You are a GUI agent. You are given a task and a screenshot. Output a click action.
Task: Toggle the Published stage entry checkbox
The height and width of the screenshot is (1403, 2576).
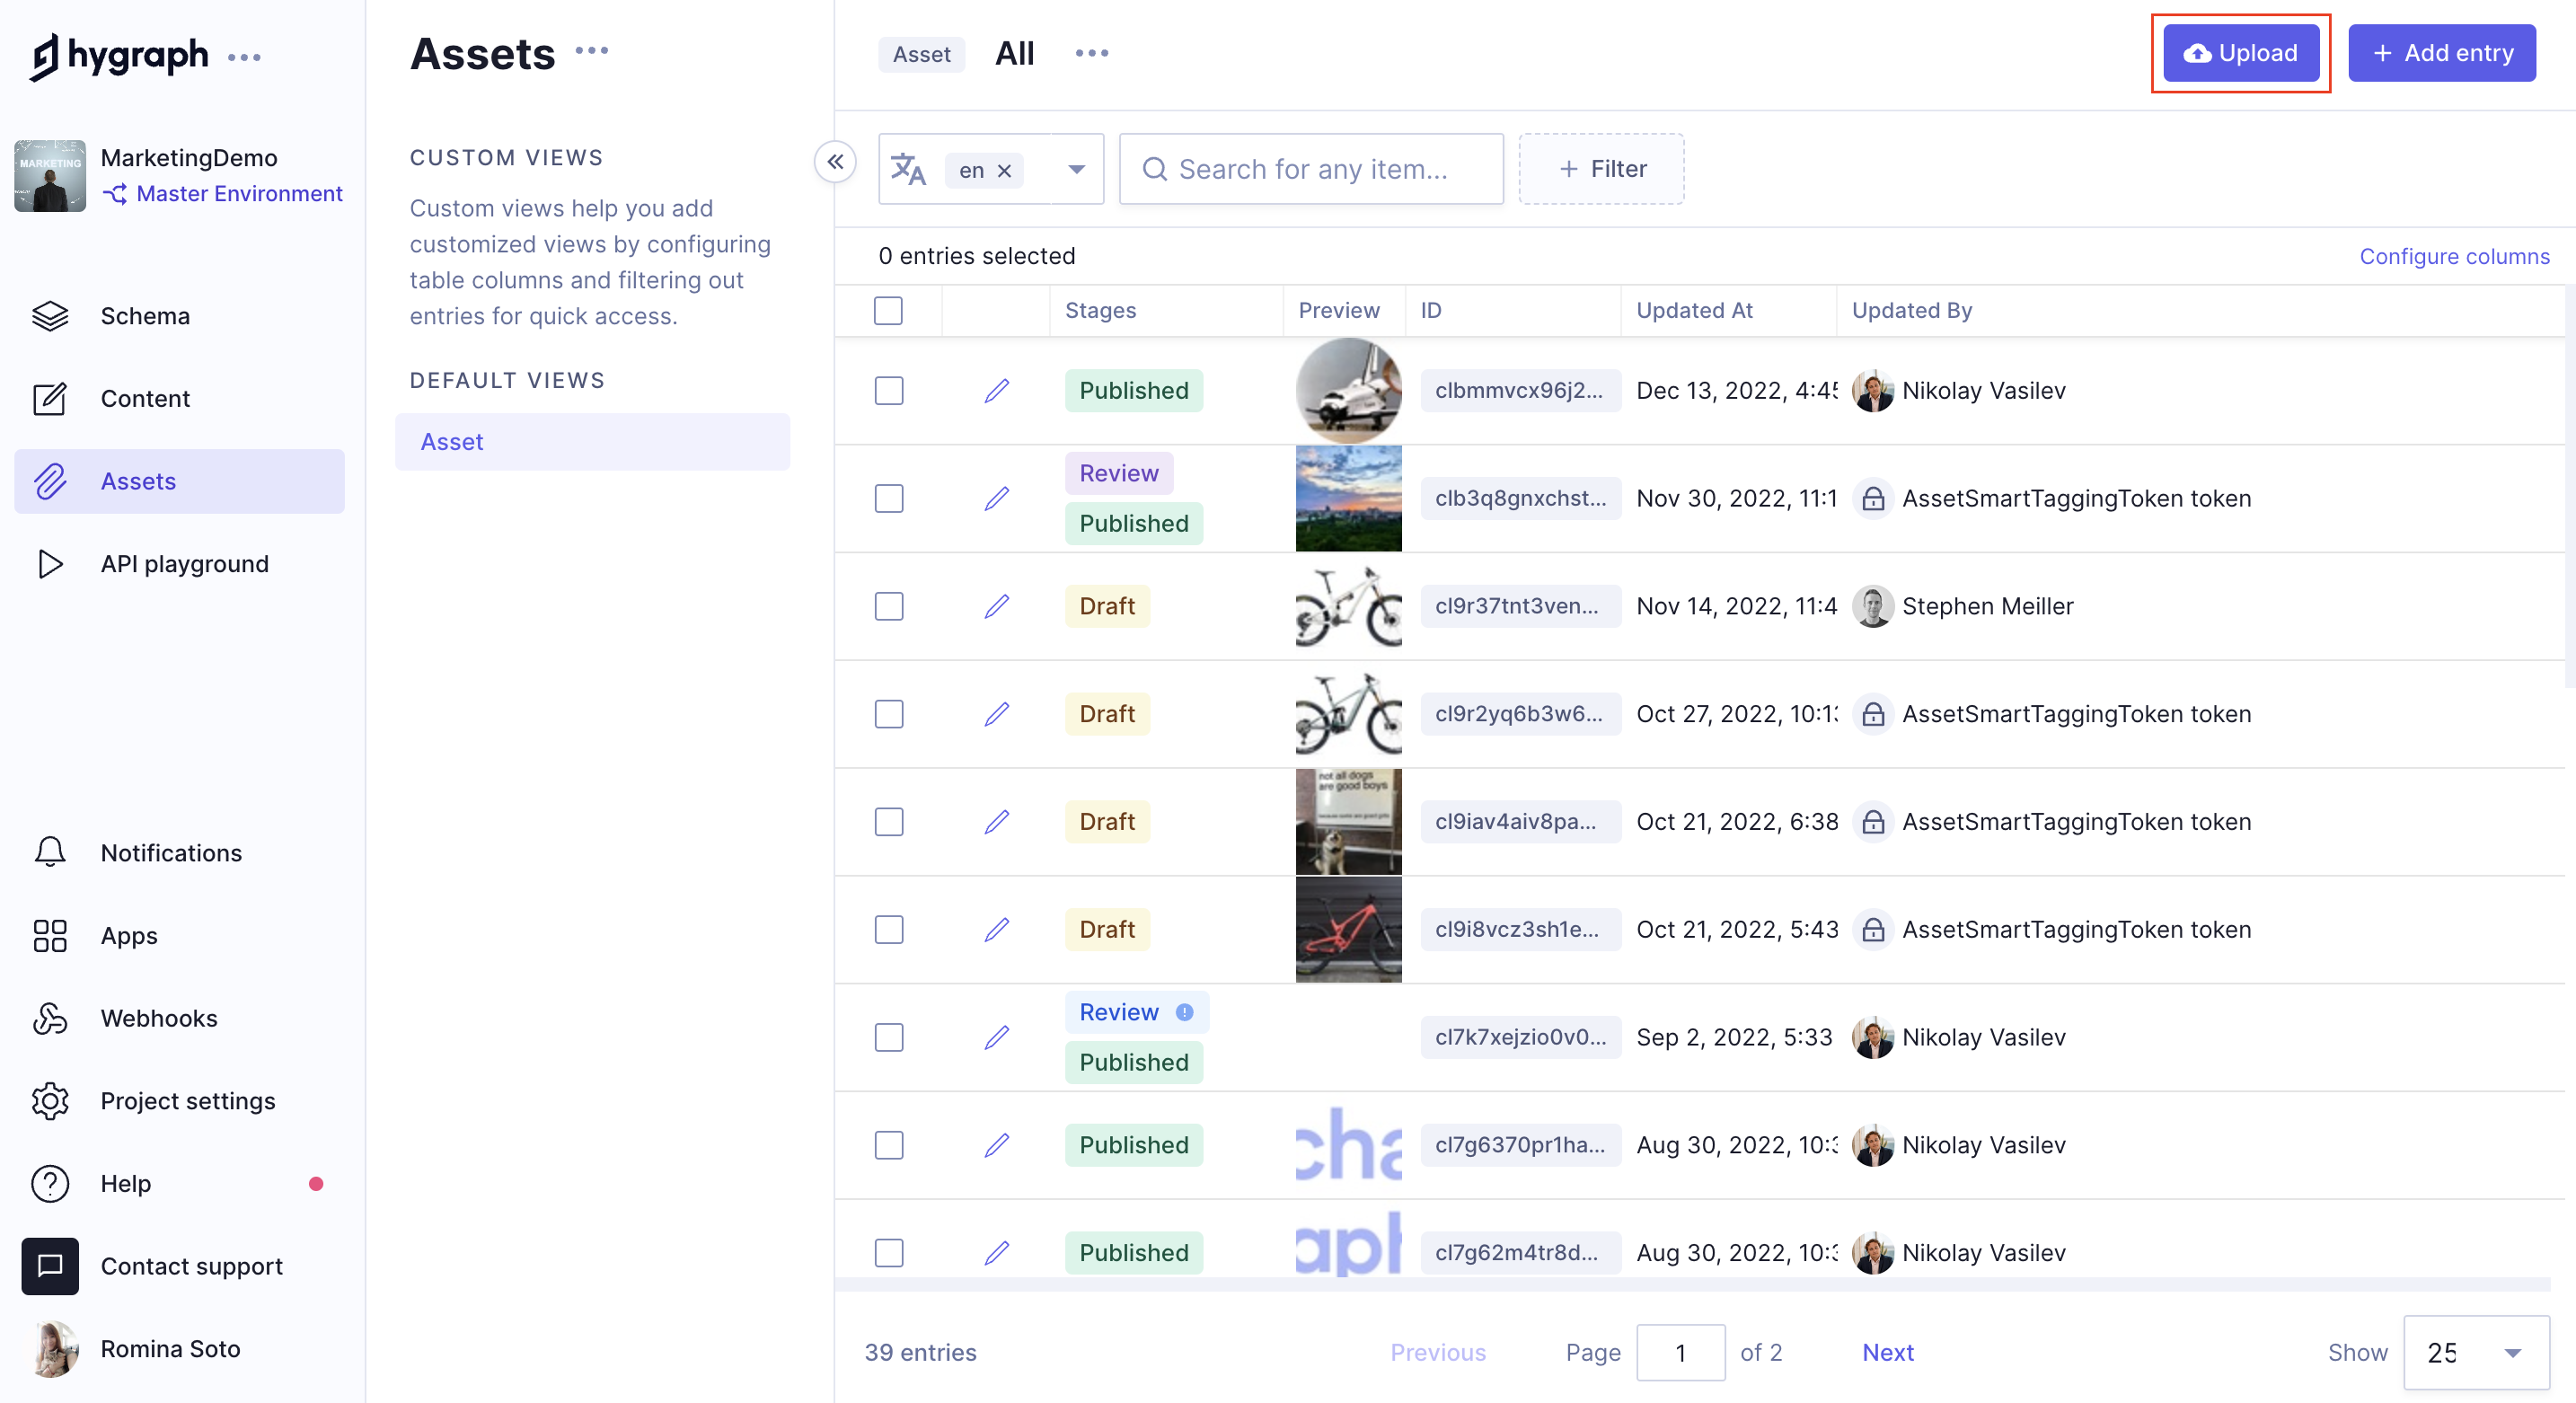pos(890,389)
